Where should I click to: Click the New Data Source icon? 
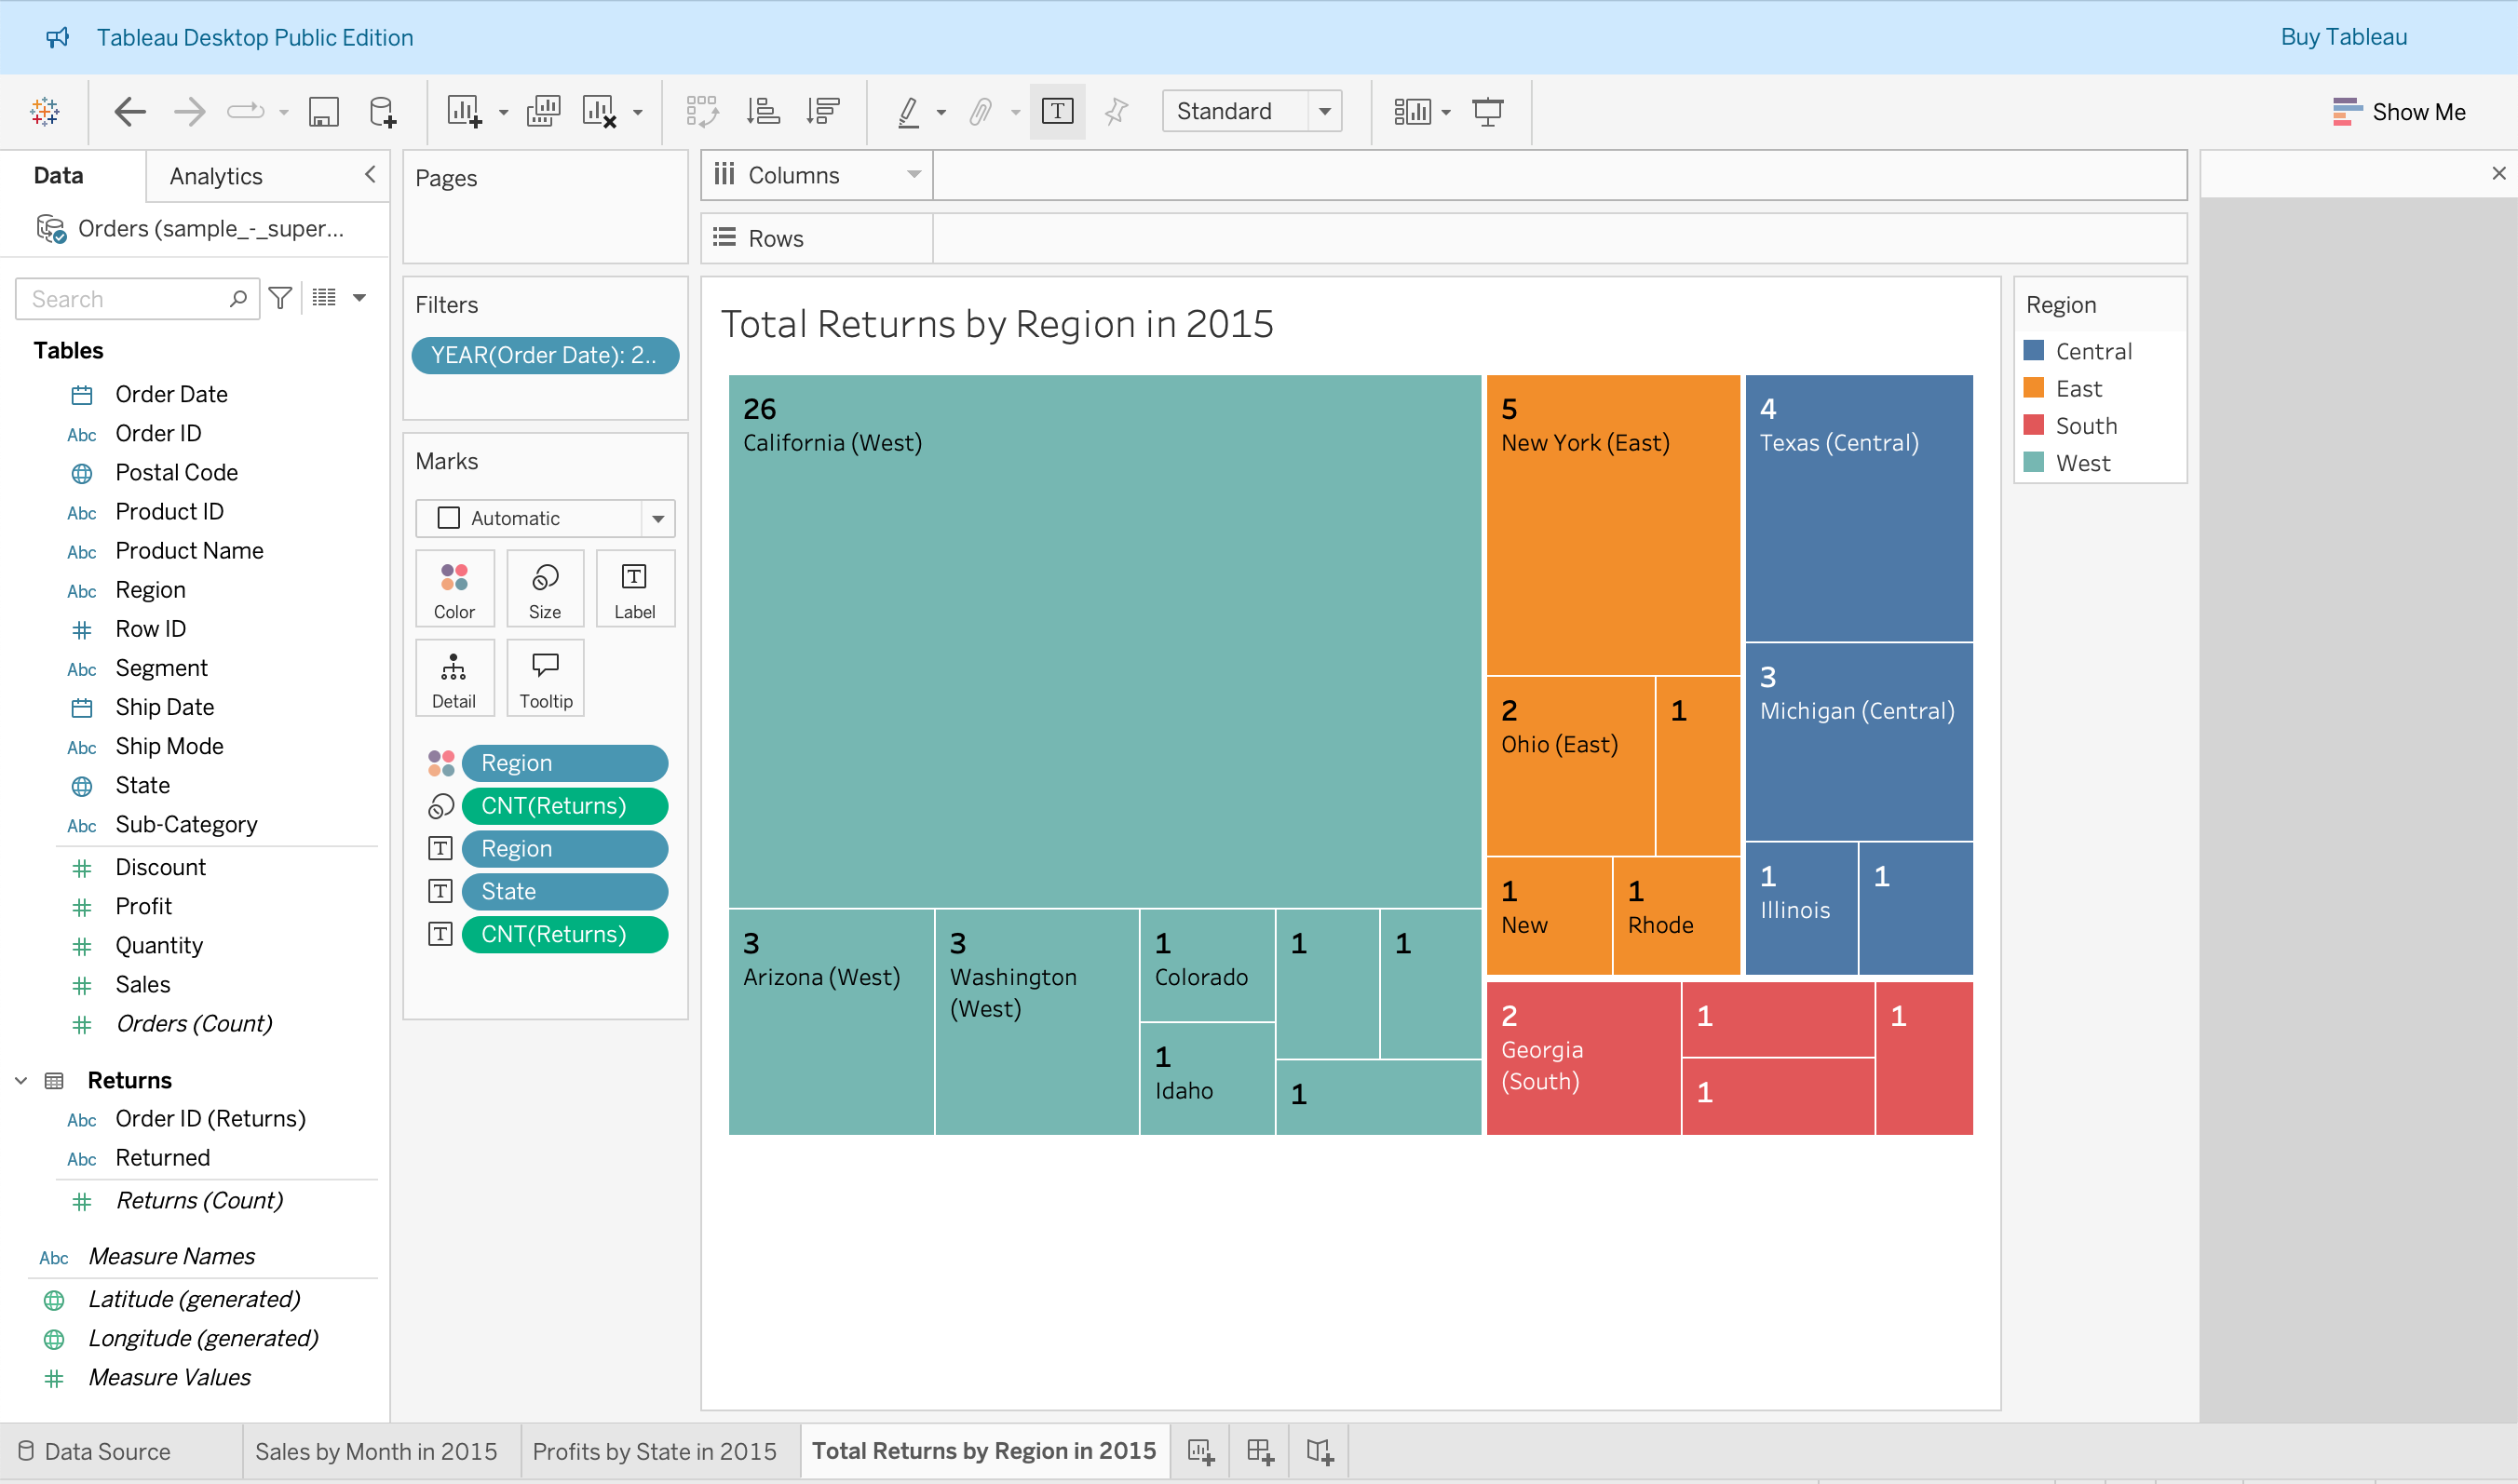click(x=382, y=111)
